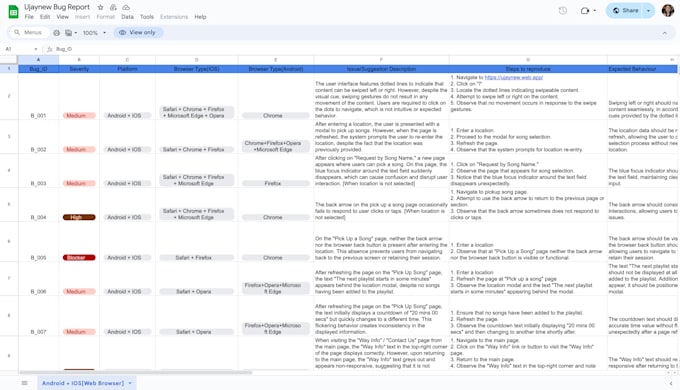Select column F header

click(x=381, y=60)
